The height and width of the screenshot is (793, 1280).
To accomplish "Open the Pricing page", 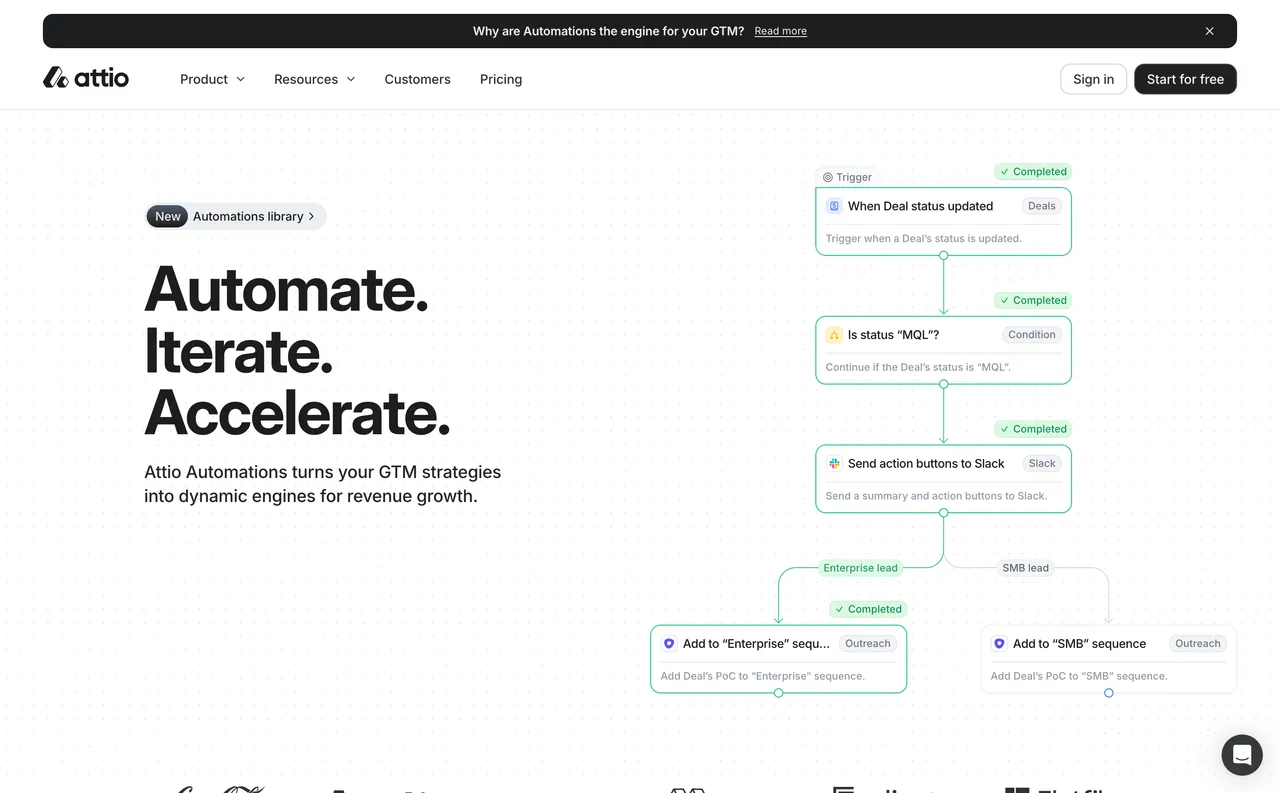I will click(501, 79).
